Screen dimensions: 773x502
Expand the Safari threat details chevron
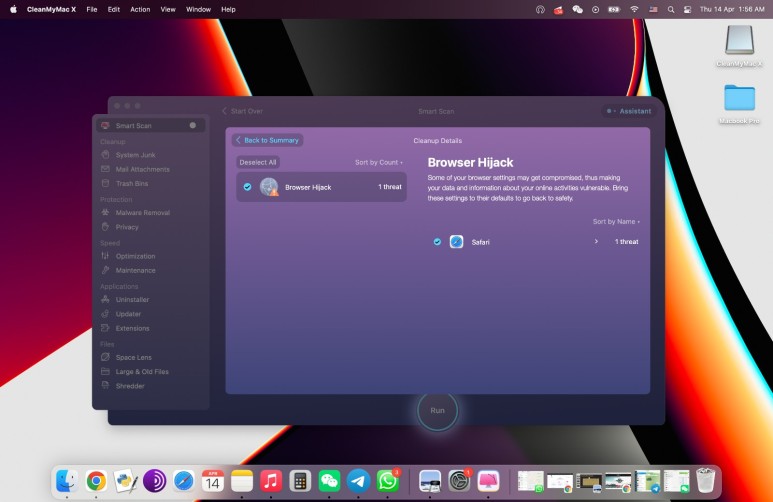[596, 242]
